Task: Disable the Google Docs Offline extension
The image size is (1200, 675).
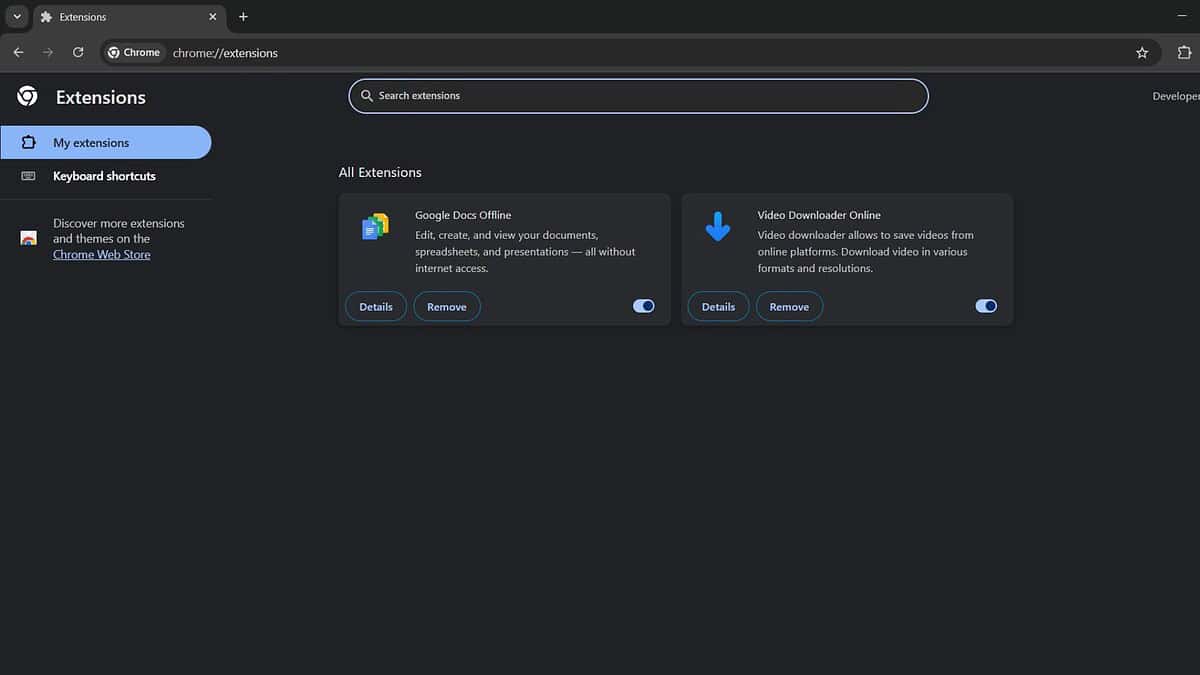Action: 644,306
